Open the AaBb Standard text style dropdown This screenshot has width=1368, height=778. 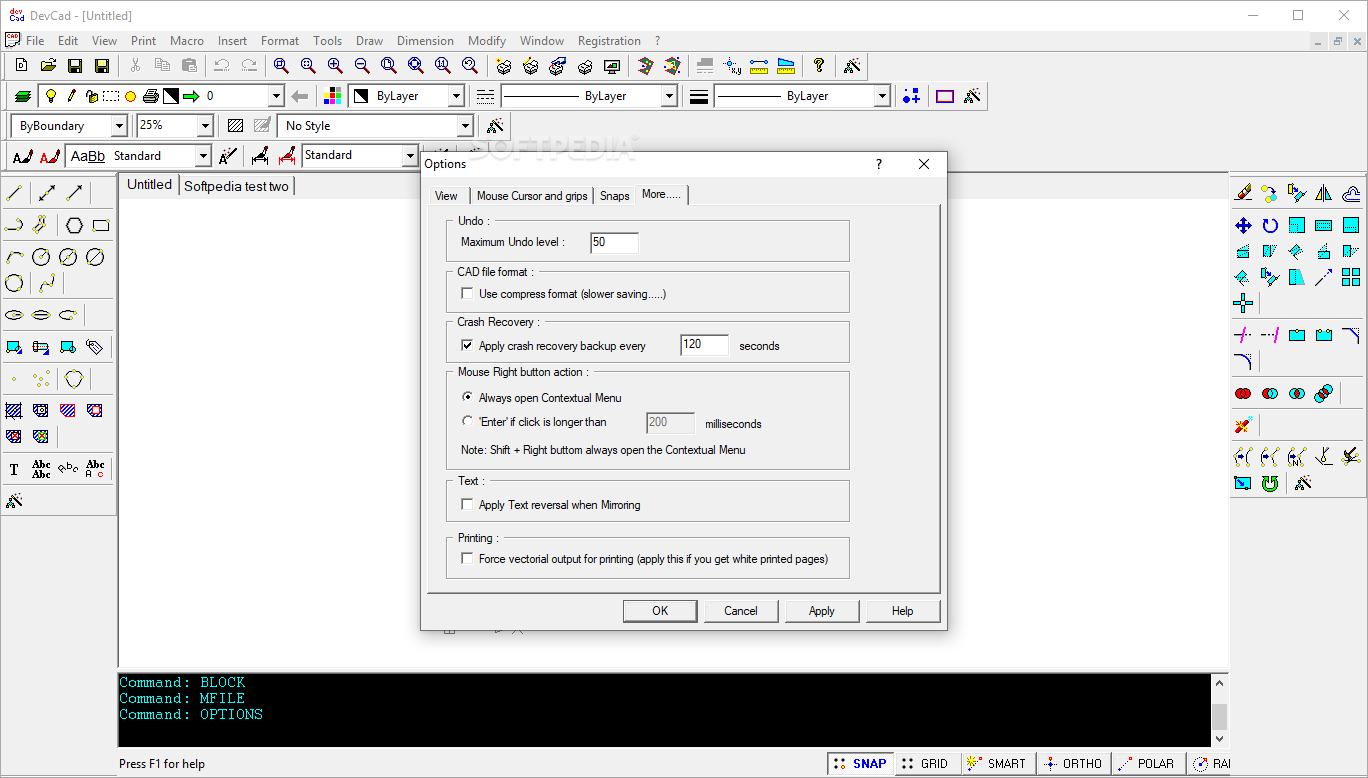[x=203, y=156]
